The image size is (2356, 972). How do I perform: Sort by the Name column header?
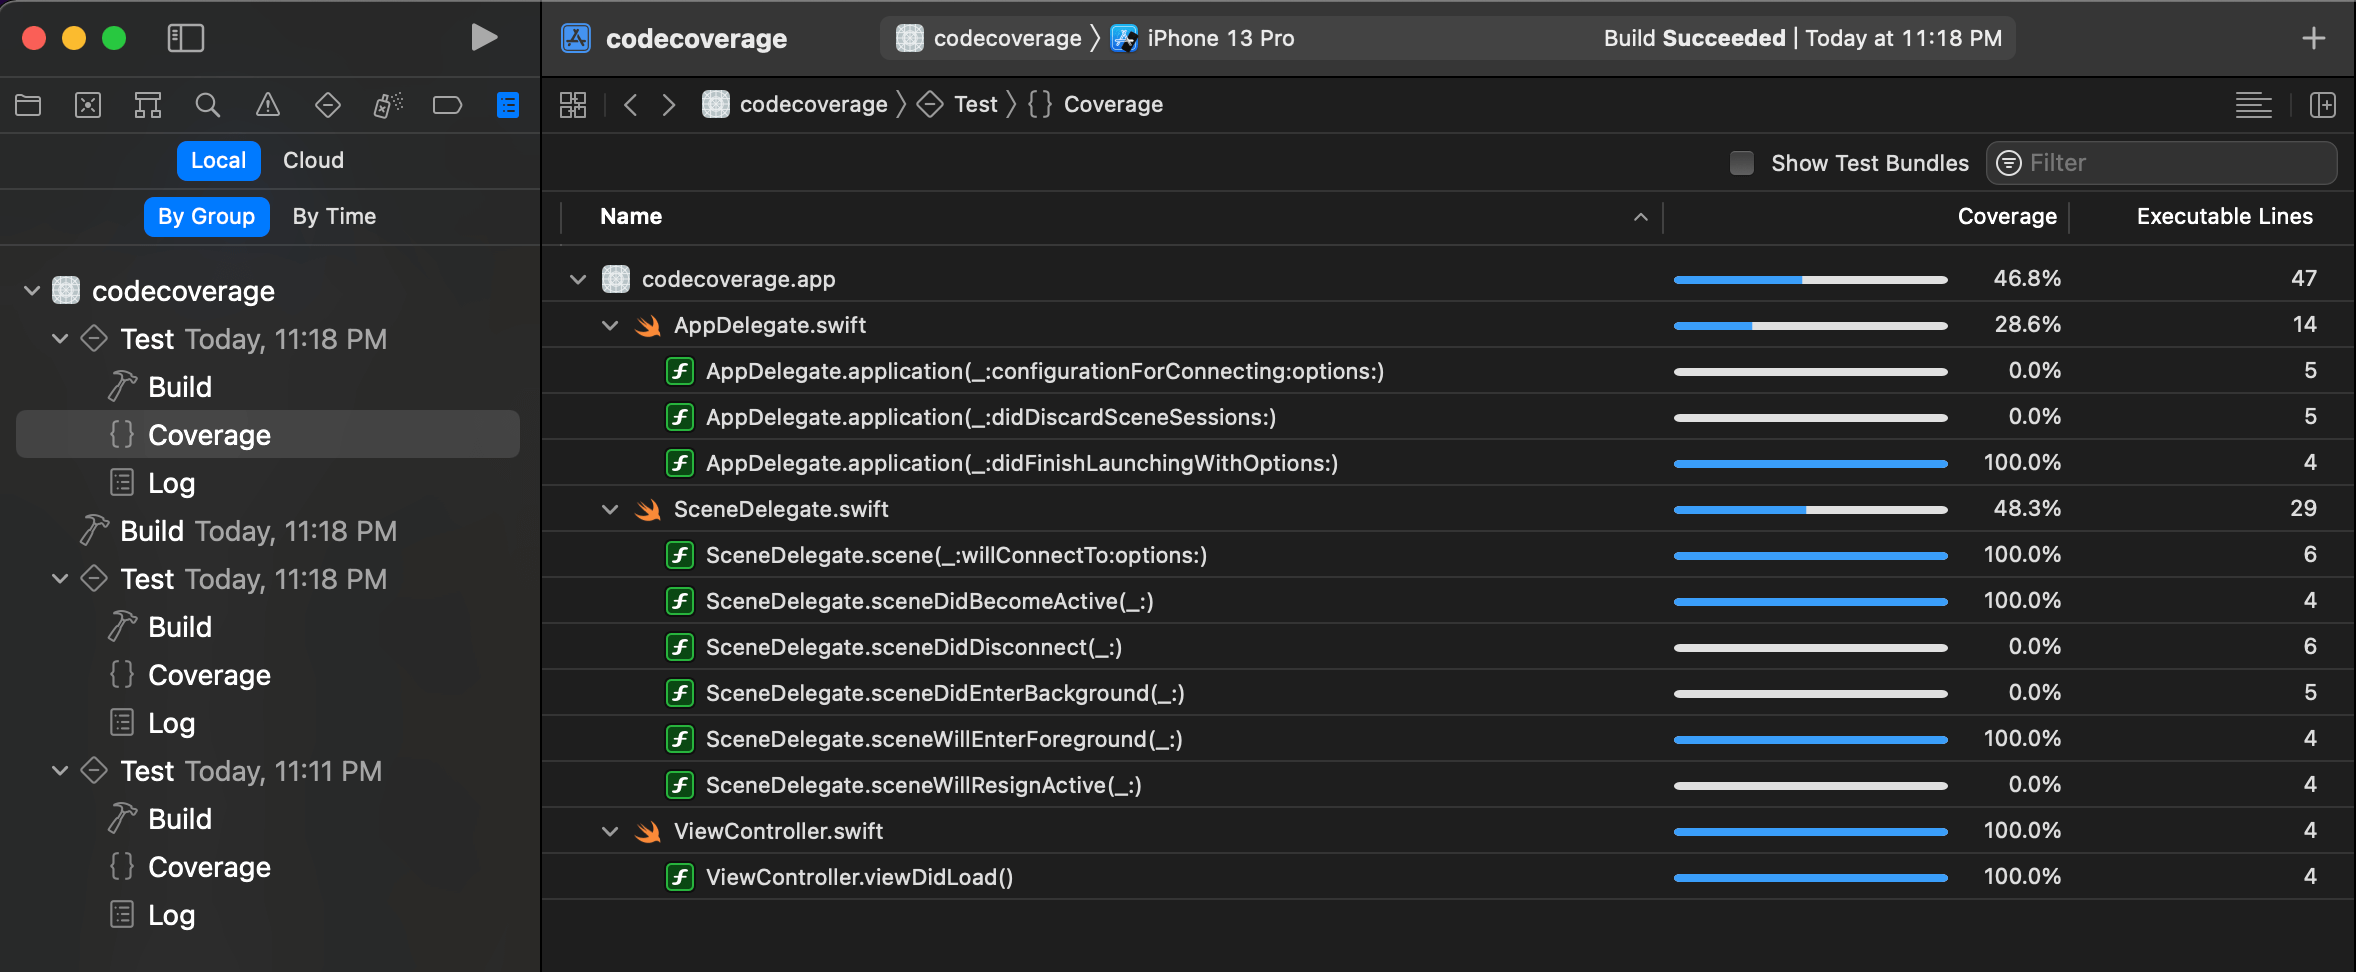tap(631, 217)
